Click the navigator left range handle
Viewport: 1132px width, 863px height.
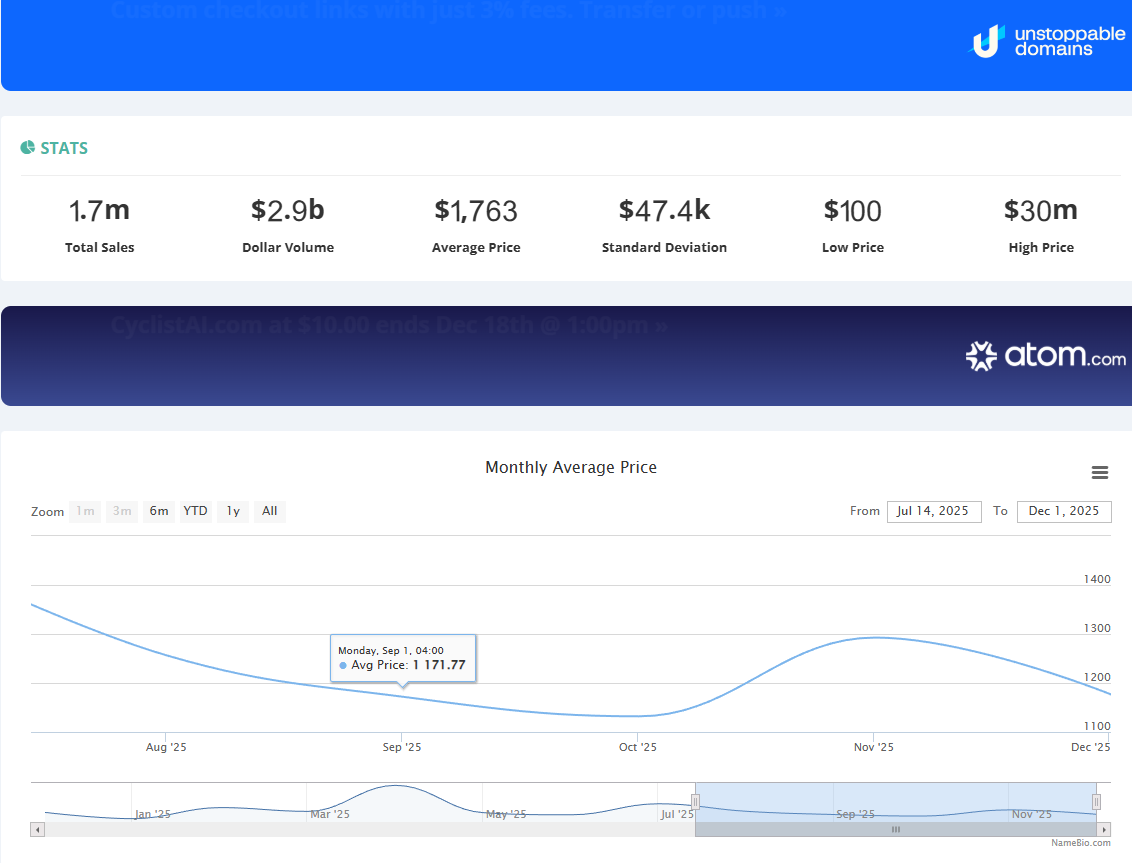[x=695, y=801]
